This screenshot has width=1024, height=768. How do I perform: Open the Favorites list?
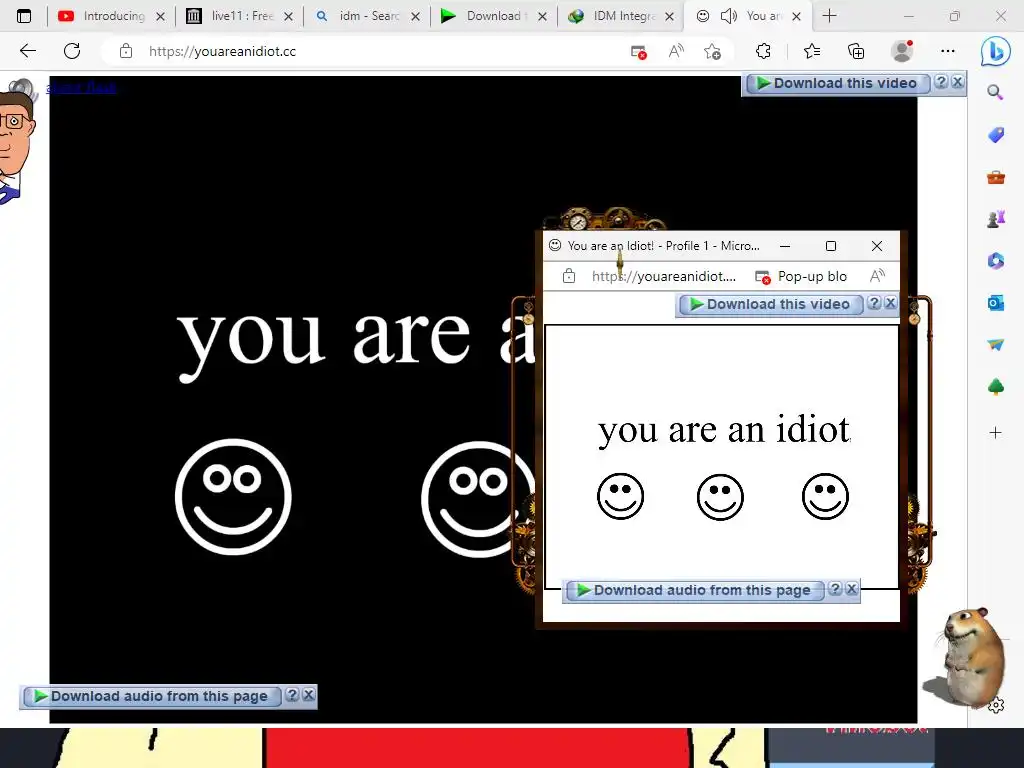pos(812,51)
